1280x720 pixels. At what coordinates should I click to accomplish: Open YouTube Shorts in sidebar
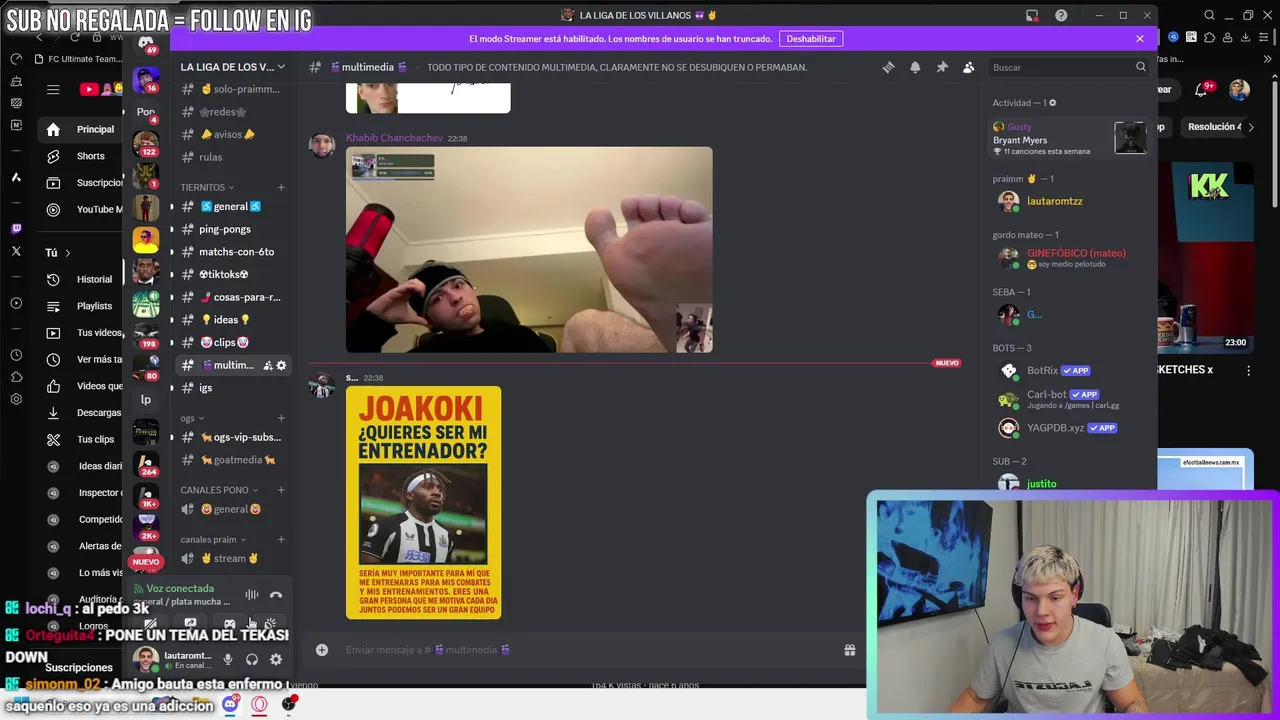[x=83, y=156]
